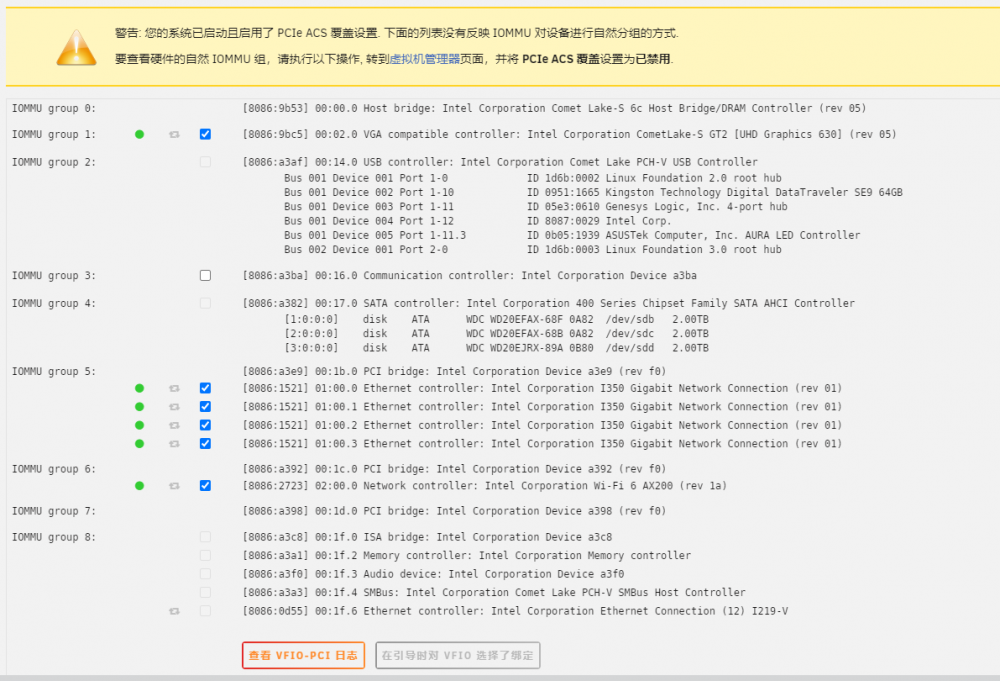Click the green dot for Ethernet 01:00.1
The height and width of the screenshot is (681, 1000).
pos(139,407)
